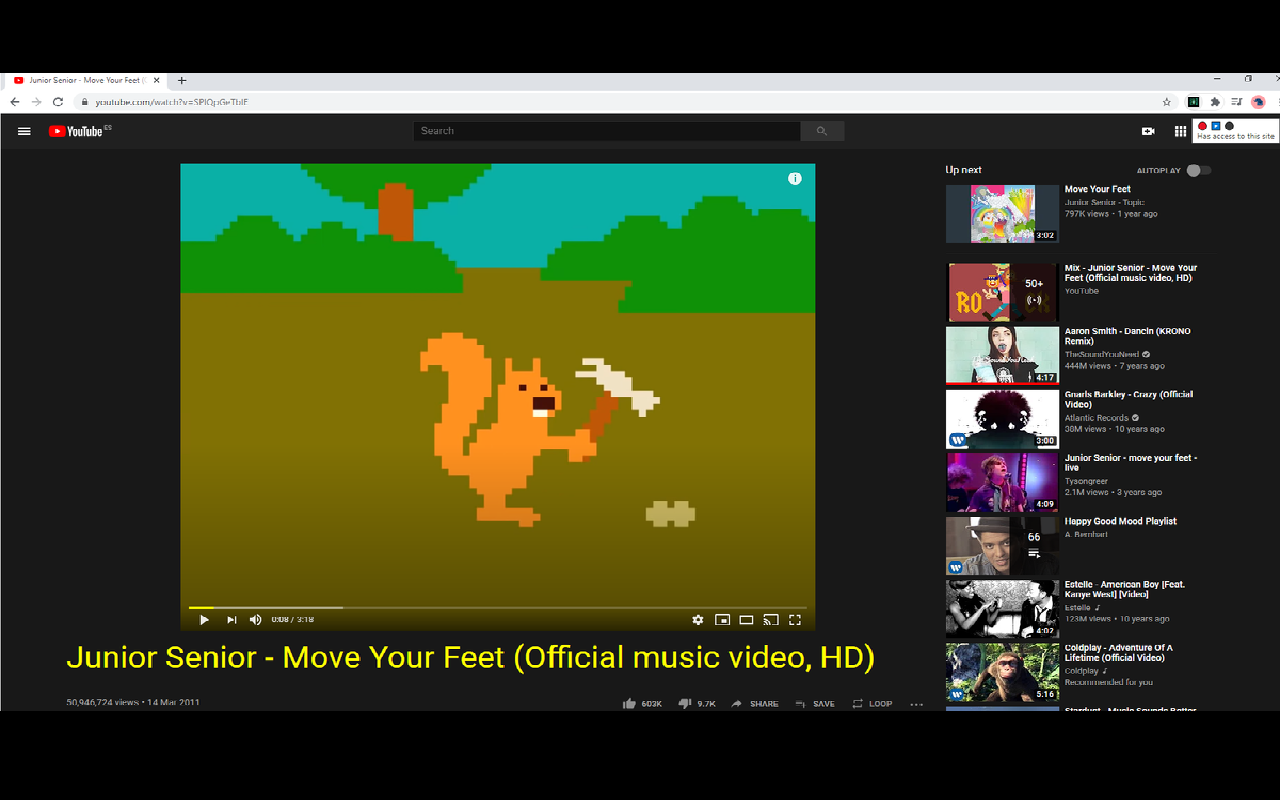Click the red circle extension icon in popup

point(1203,126)
